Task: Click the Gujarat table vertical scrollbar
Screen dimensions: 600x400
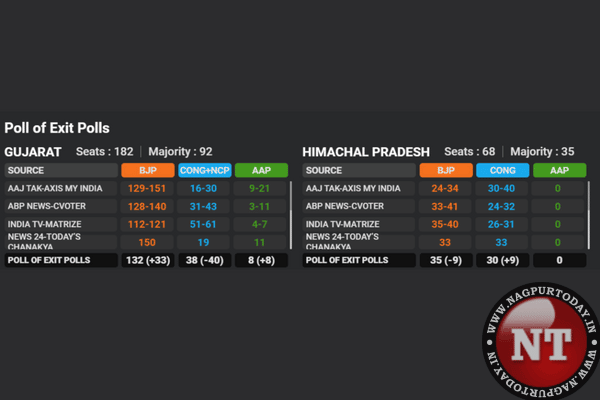Action: coord(291,215)
